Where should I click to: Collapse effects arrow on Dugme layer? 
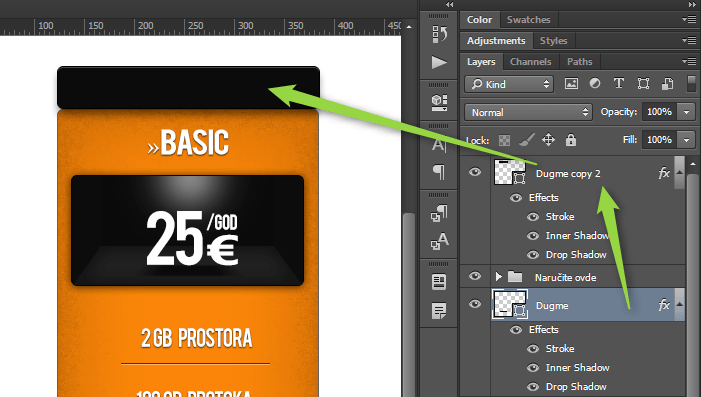pos(680,304)
